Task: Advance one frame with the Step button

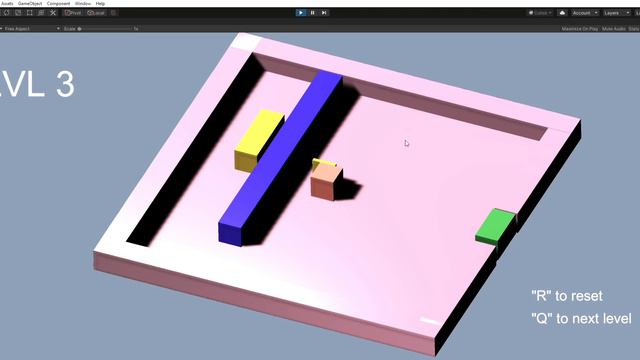Action: coord(324,13)
